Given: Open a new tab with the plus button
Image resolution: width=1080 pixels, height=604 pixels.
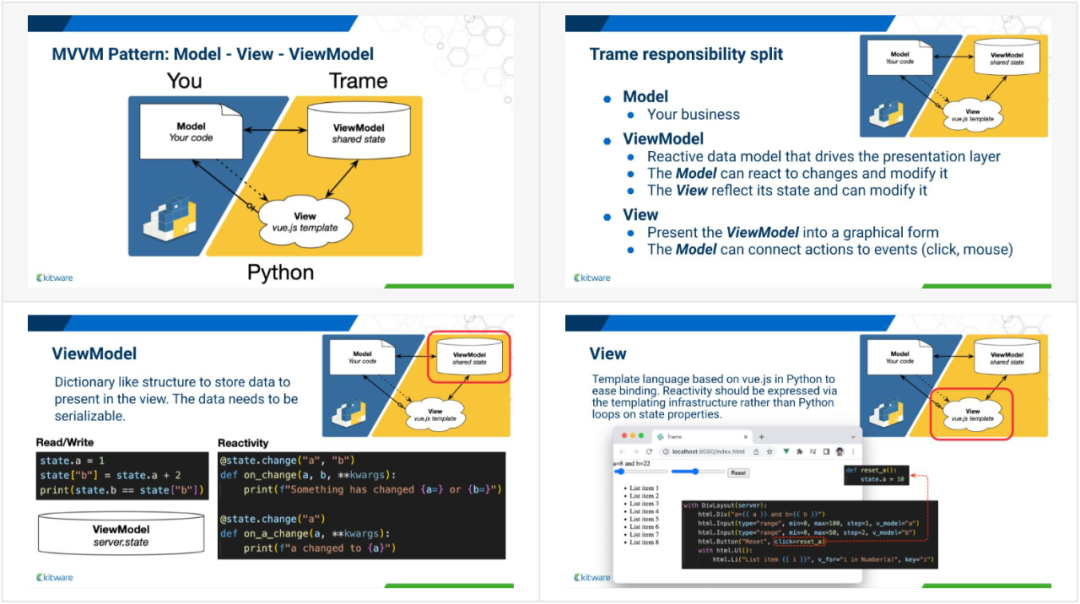Looking at the screenshot, I should [761, 437].
